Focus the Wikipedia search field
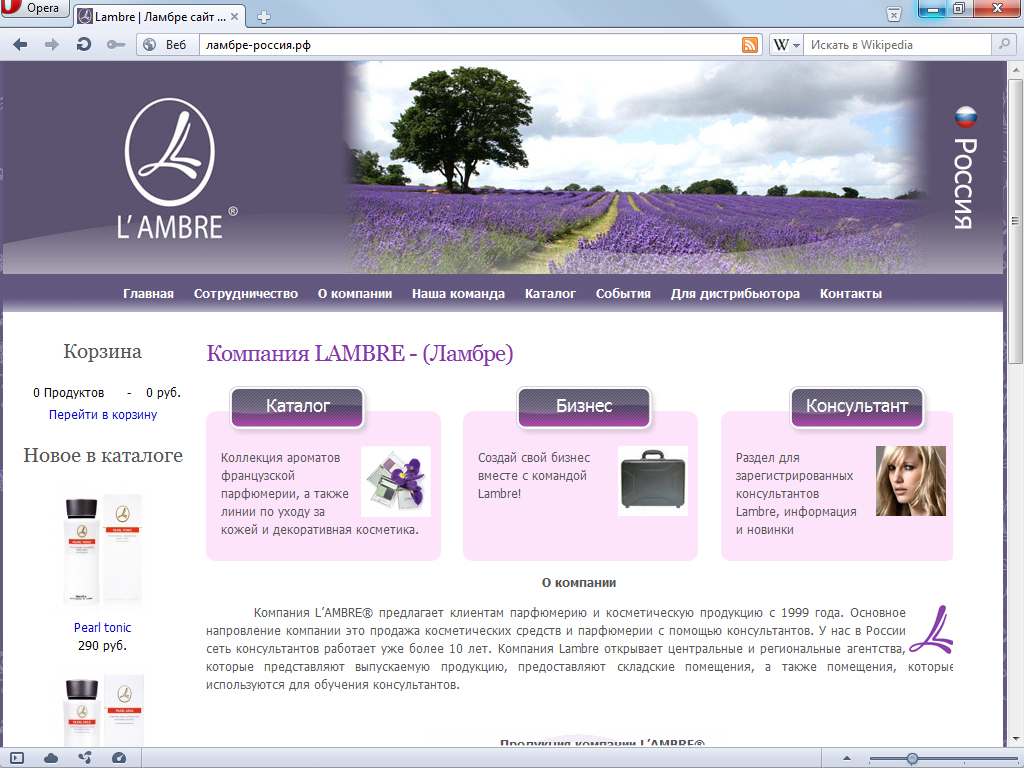 coord(898,45)
